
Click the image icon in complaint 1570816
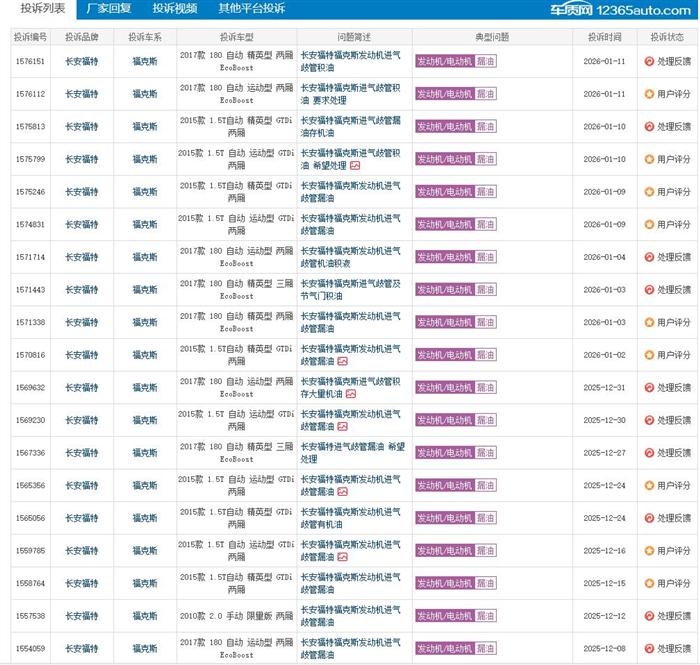pyautogui.click(x=342, y=361)
